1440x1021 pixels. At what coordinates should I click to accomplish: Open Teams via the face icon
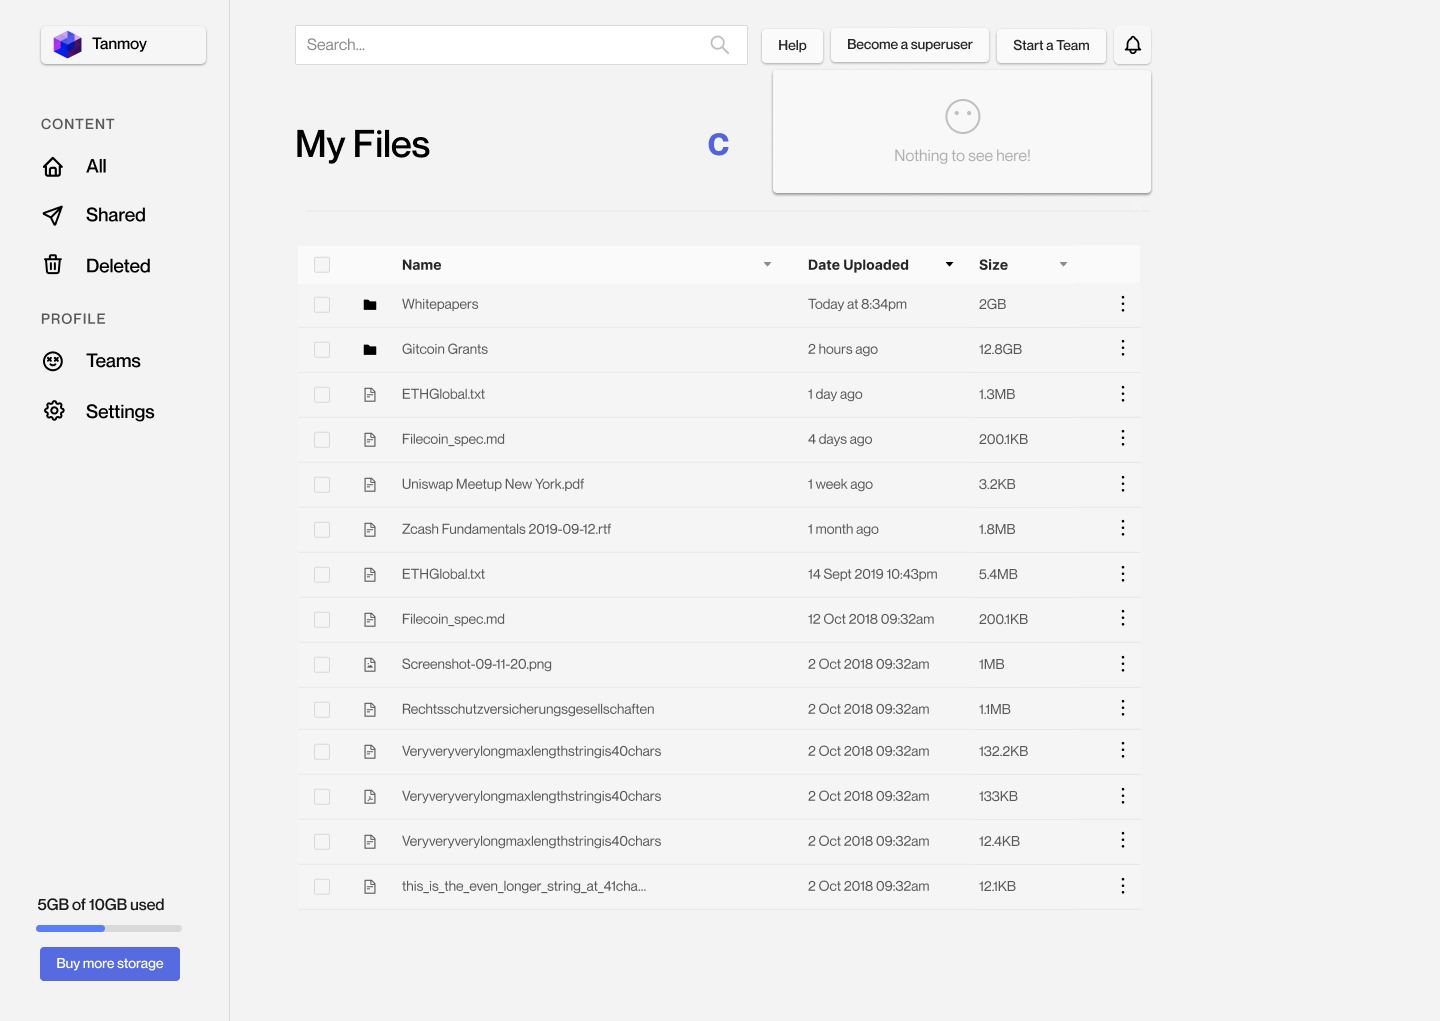coord(53,361)
